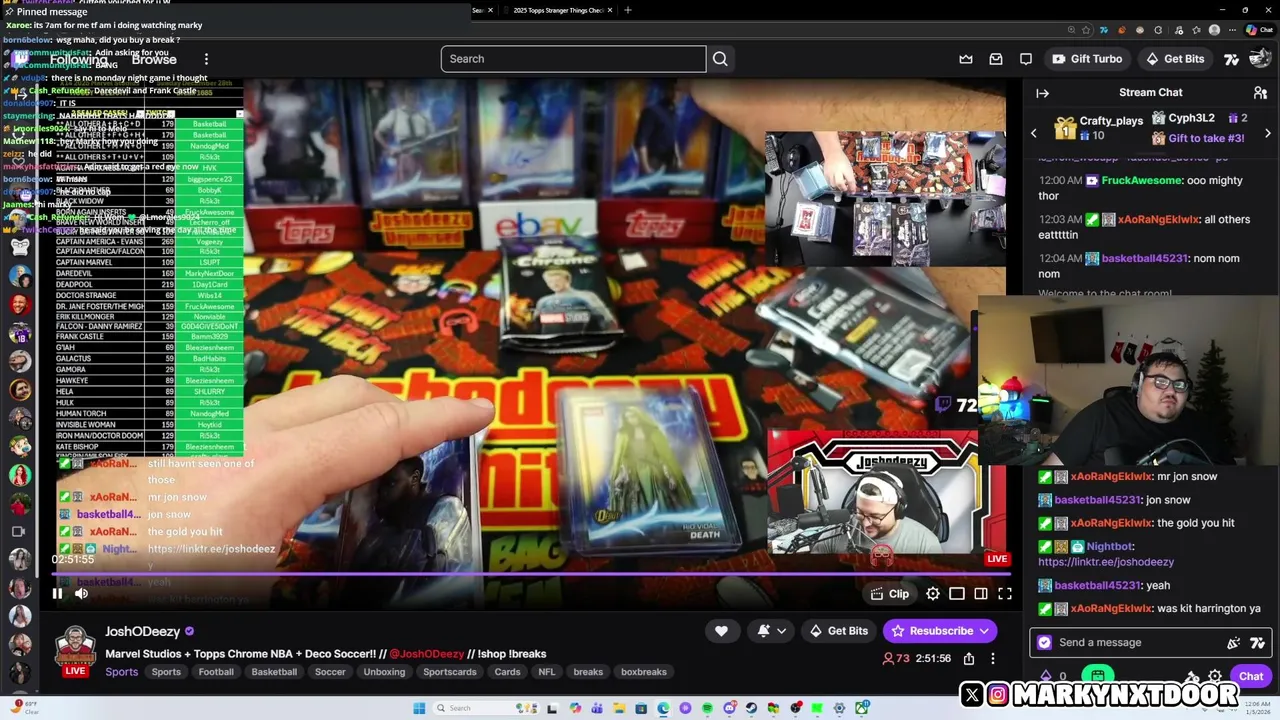Screen dimensions: 1280x720
Task: Click Crafty_plays top gifter
Action: pos(1111,121)
